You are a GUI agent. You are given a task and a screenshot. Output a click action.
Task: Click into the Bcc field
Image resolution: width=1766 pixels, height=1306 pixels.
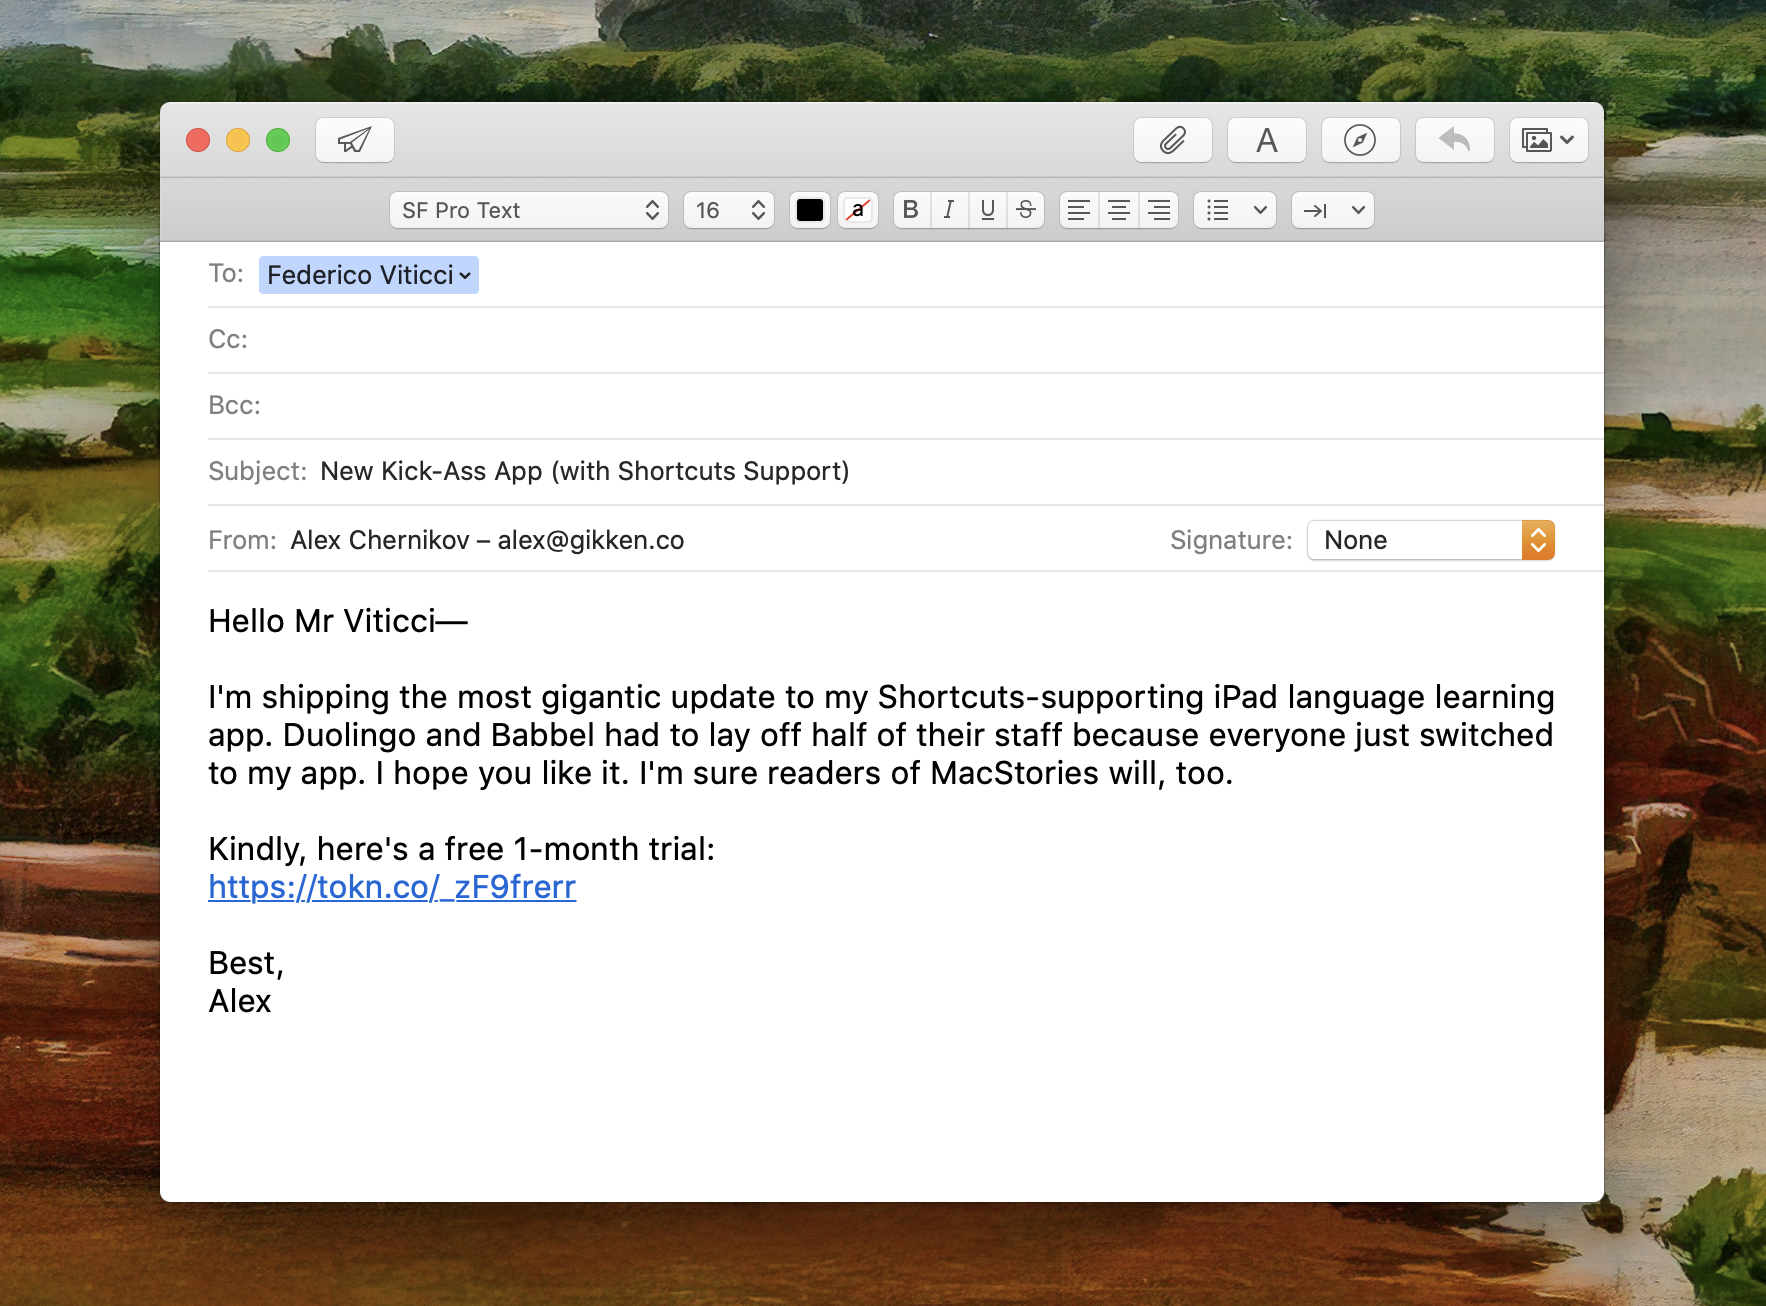click(x=905, y=406)
